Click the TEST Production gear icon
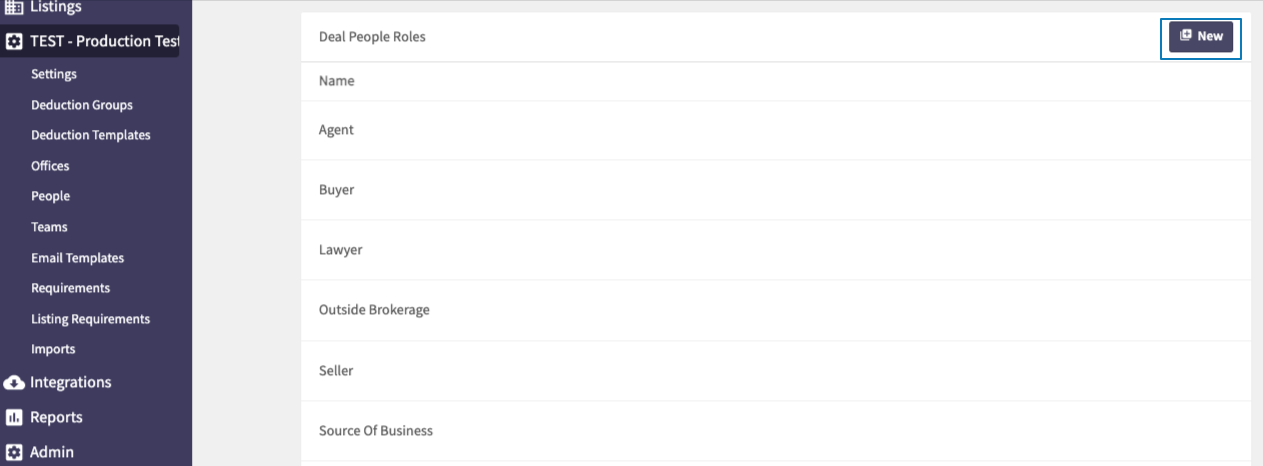This screenshot has width=1263, height=466. pyautogui.click(x=14, y=42)
